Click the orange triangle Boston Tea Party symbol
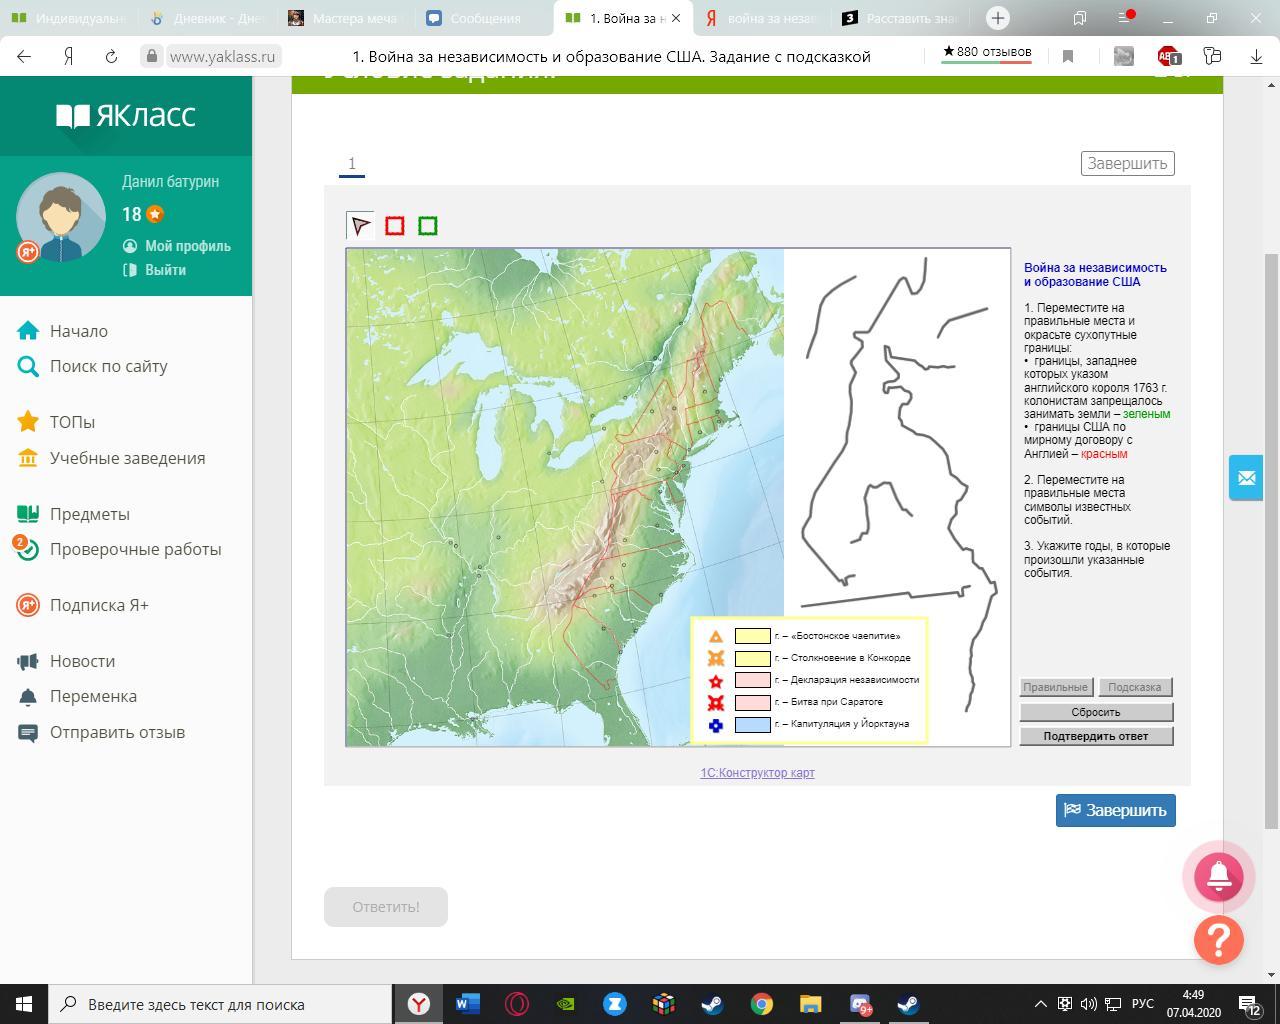The width and height of the screenshot is (1280, 1024). click(716, 636)
